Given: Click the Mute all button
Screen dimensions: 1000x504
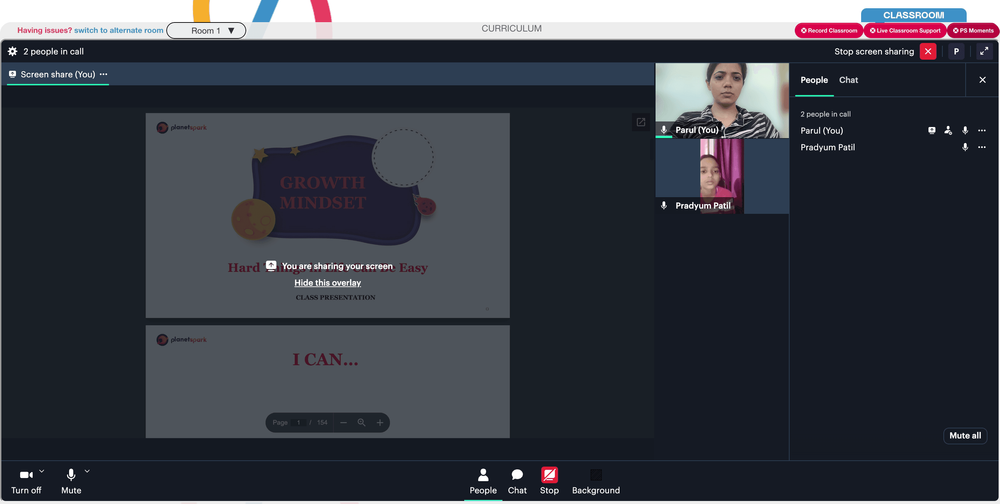Looking at the screenshot, I should point(965,436).
